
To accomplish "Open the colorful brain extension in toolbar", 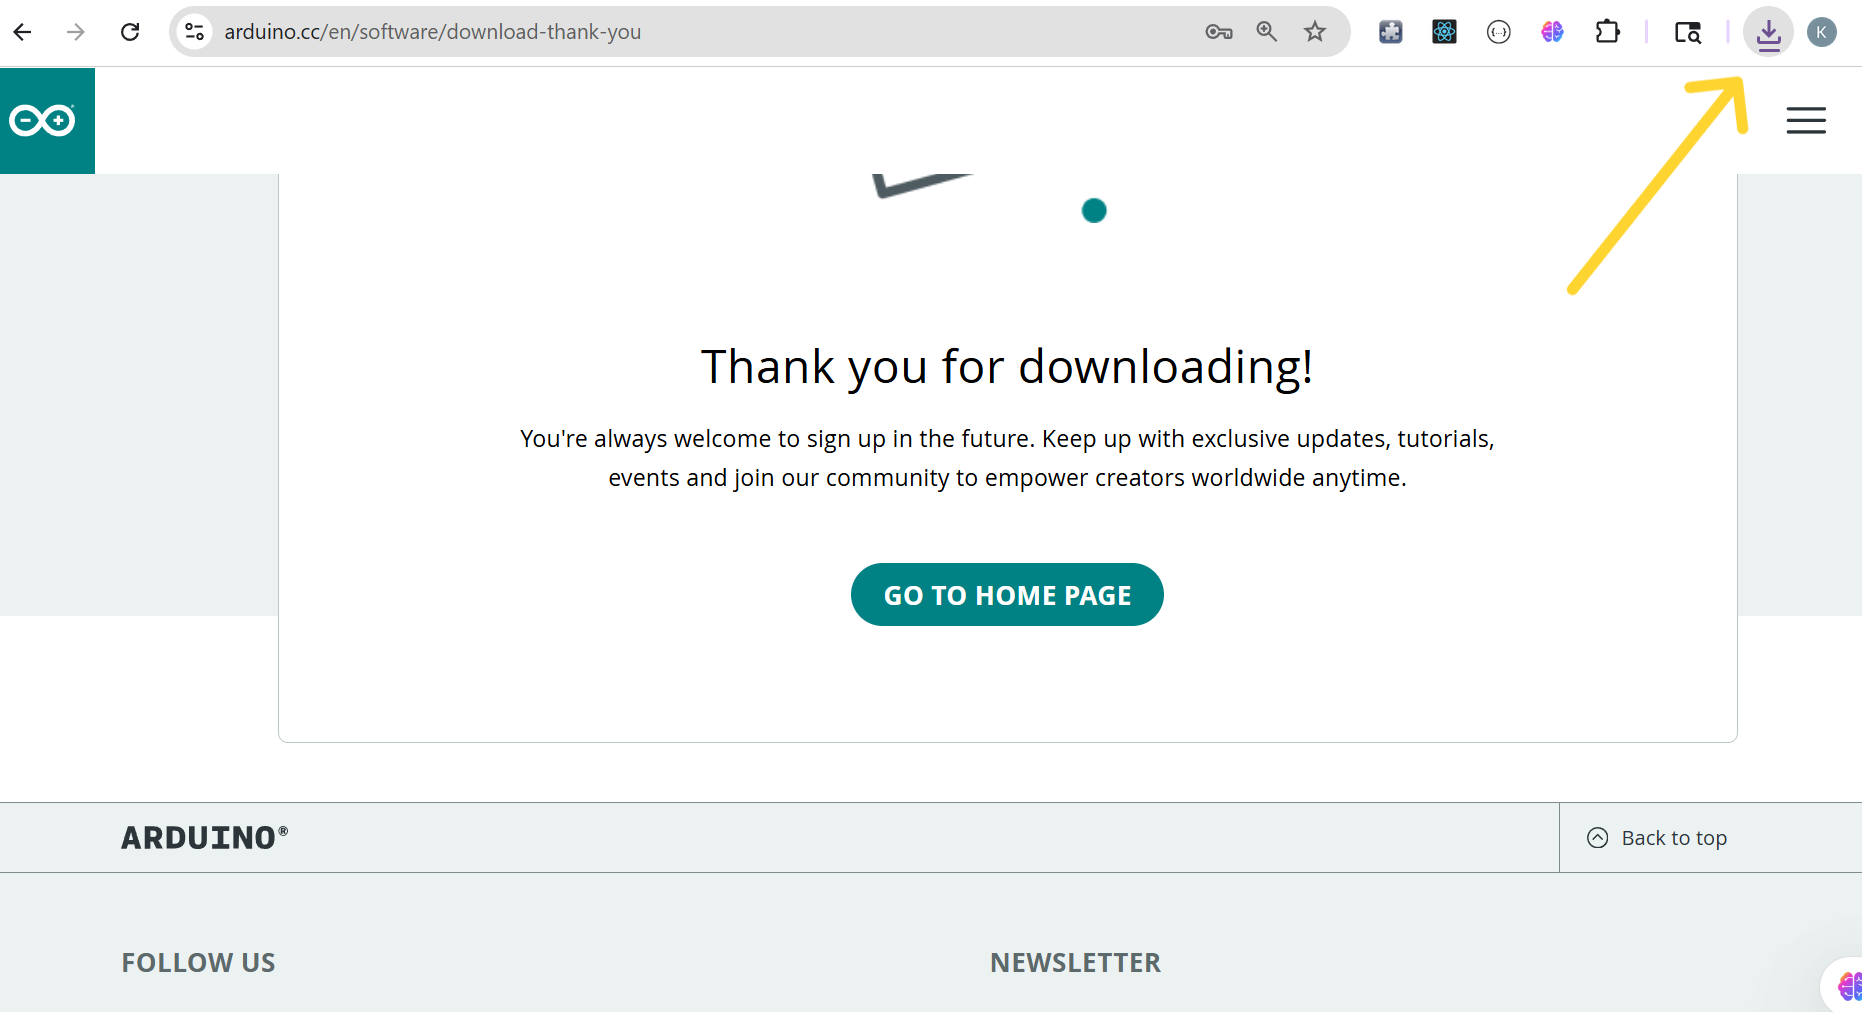I will click(1553, 32).
